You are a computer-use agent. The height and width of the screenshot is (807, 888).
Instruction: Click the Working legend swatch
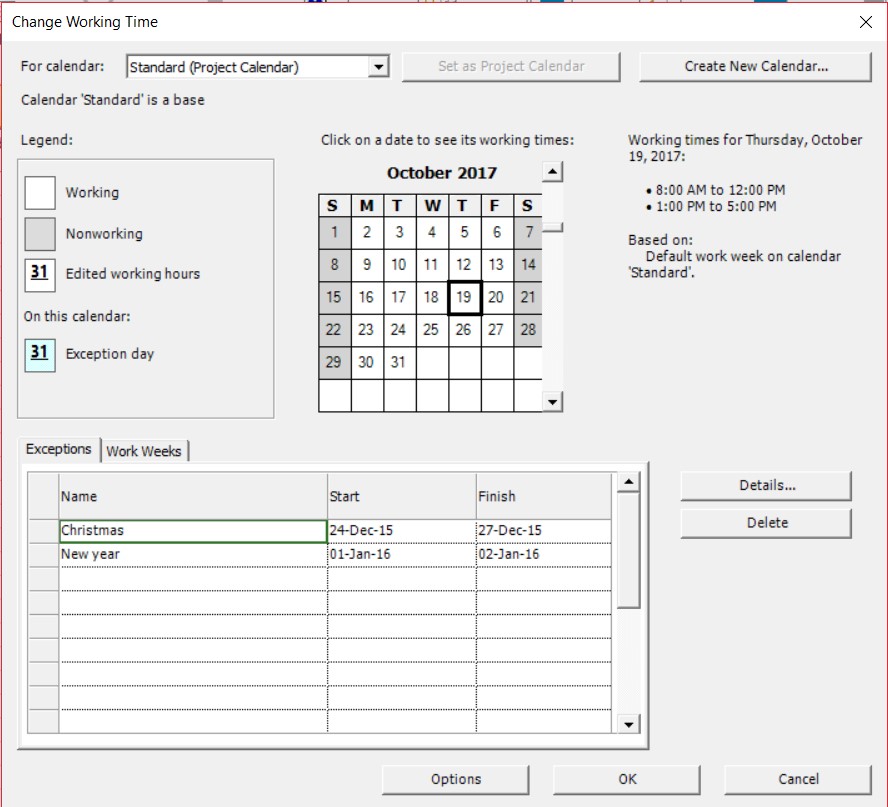tap(40, 193)
